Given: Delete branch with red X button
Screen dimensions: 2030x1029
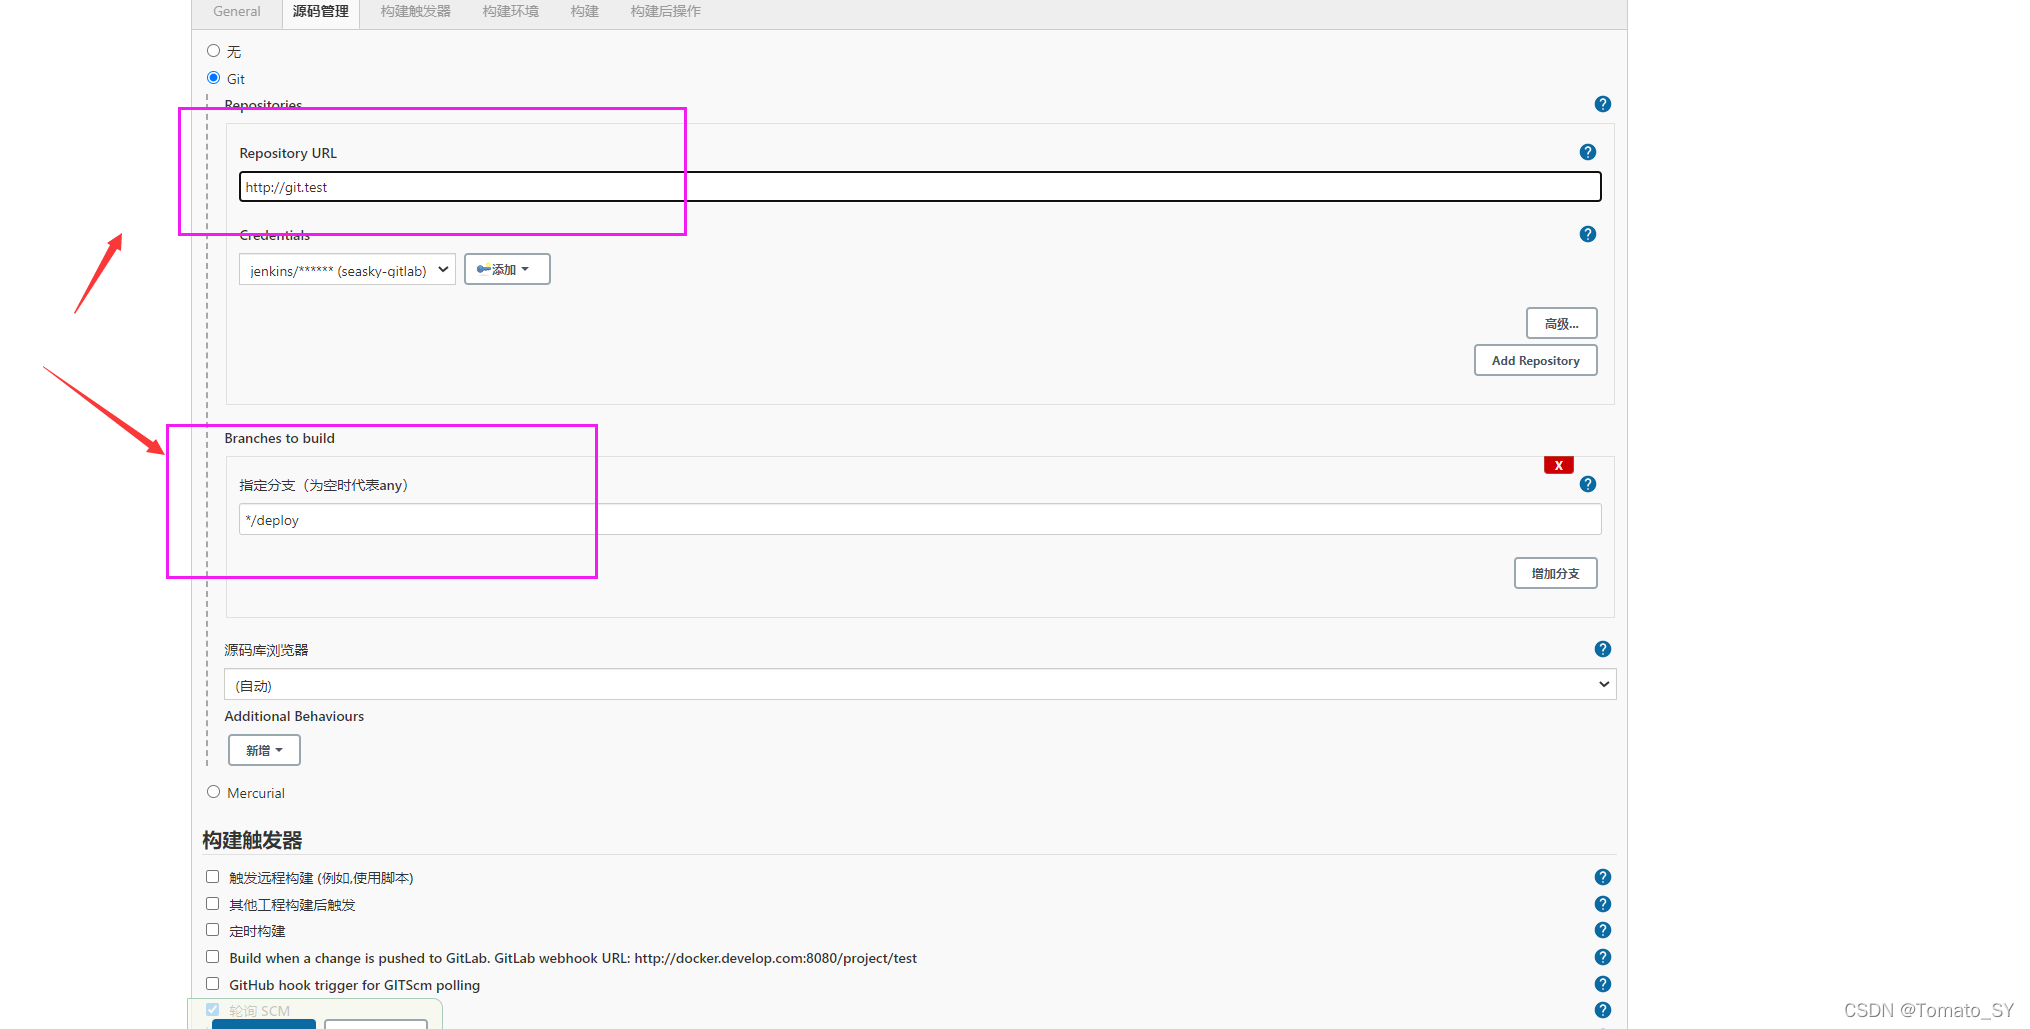Looking at the screenshot, I should [x=1558, y=465].
